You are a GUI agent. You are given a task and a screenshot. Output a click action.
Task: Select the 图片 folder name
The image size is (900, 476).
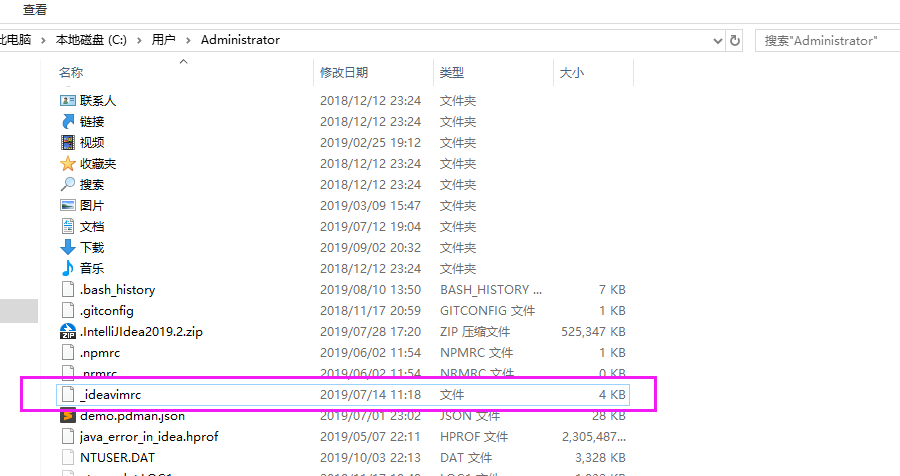(x=92, y=205)
